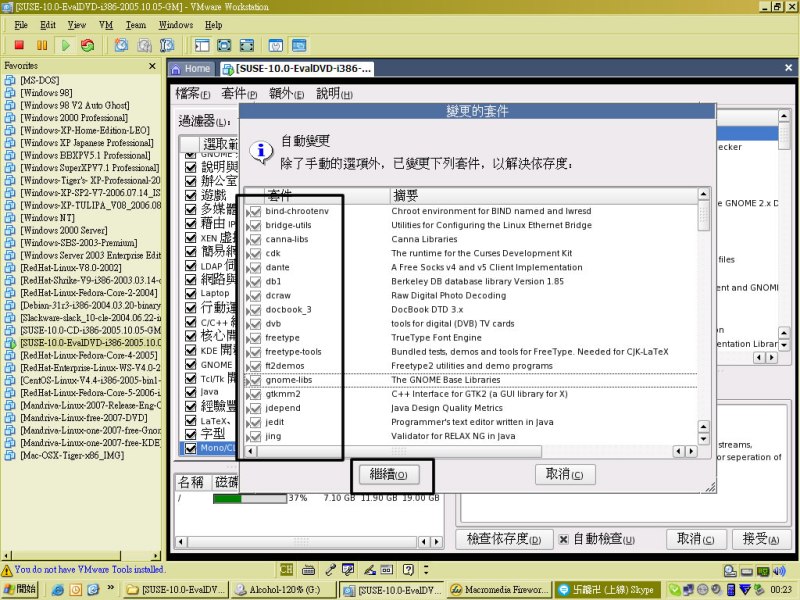Click the Full Screen toolbar icon

click(224, 45)
